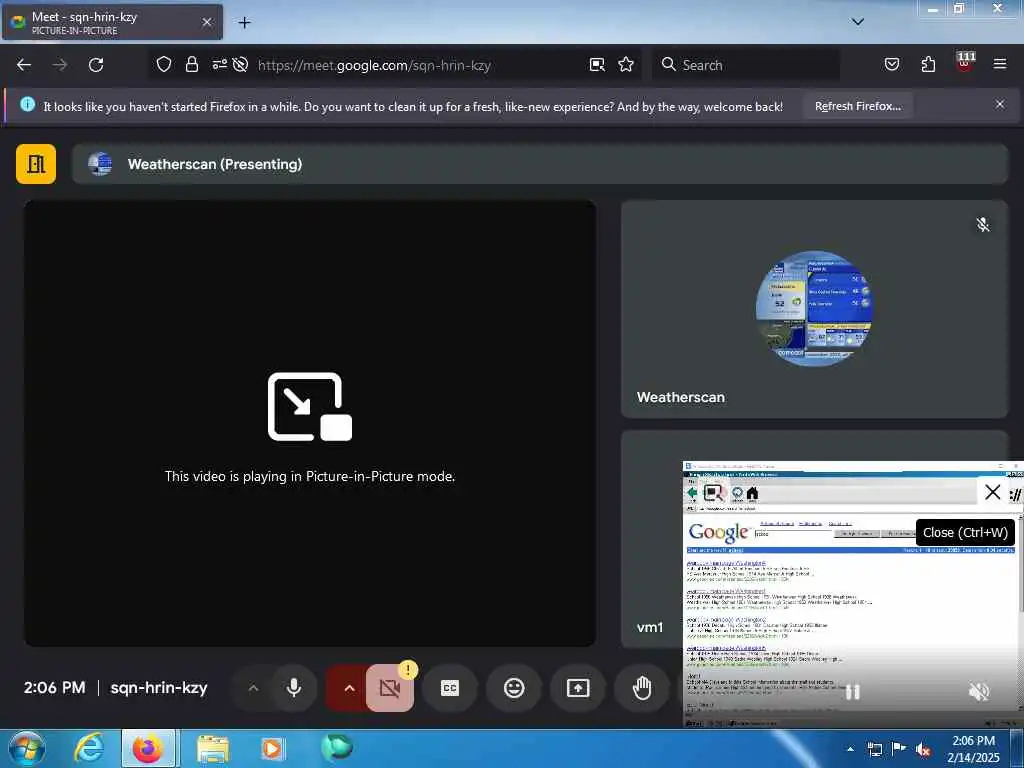Image resolution: width=1024 pixels, height=768 pixels.
Task: Toggle closed captions CC button
Action: (450, 688)
